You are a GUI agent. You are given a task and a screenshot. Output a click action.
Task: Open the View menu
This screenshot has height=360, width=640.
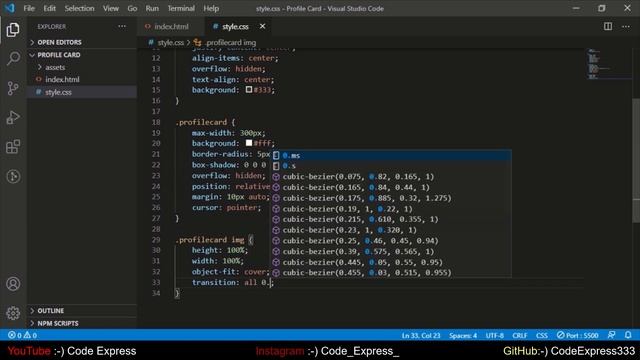(111, 8)
